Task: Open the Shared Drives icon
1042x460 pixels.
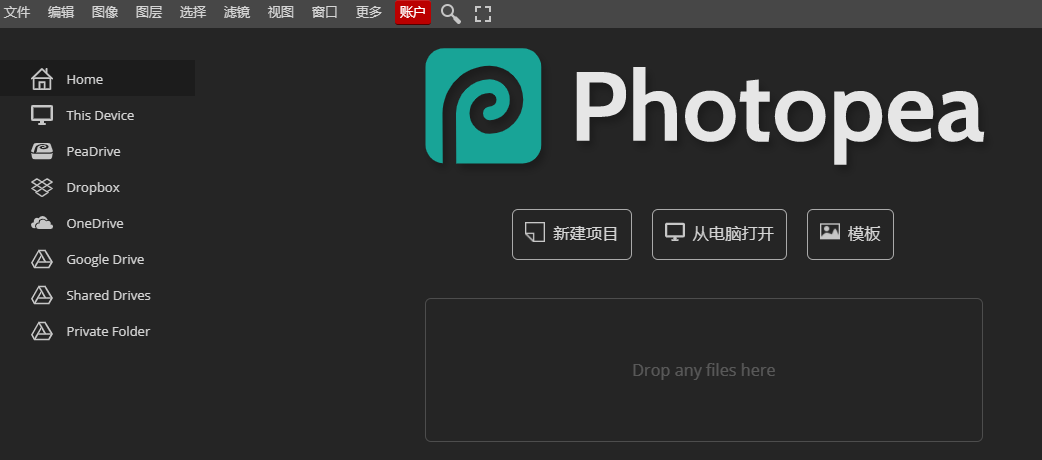Action: [42, 295]
